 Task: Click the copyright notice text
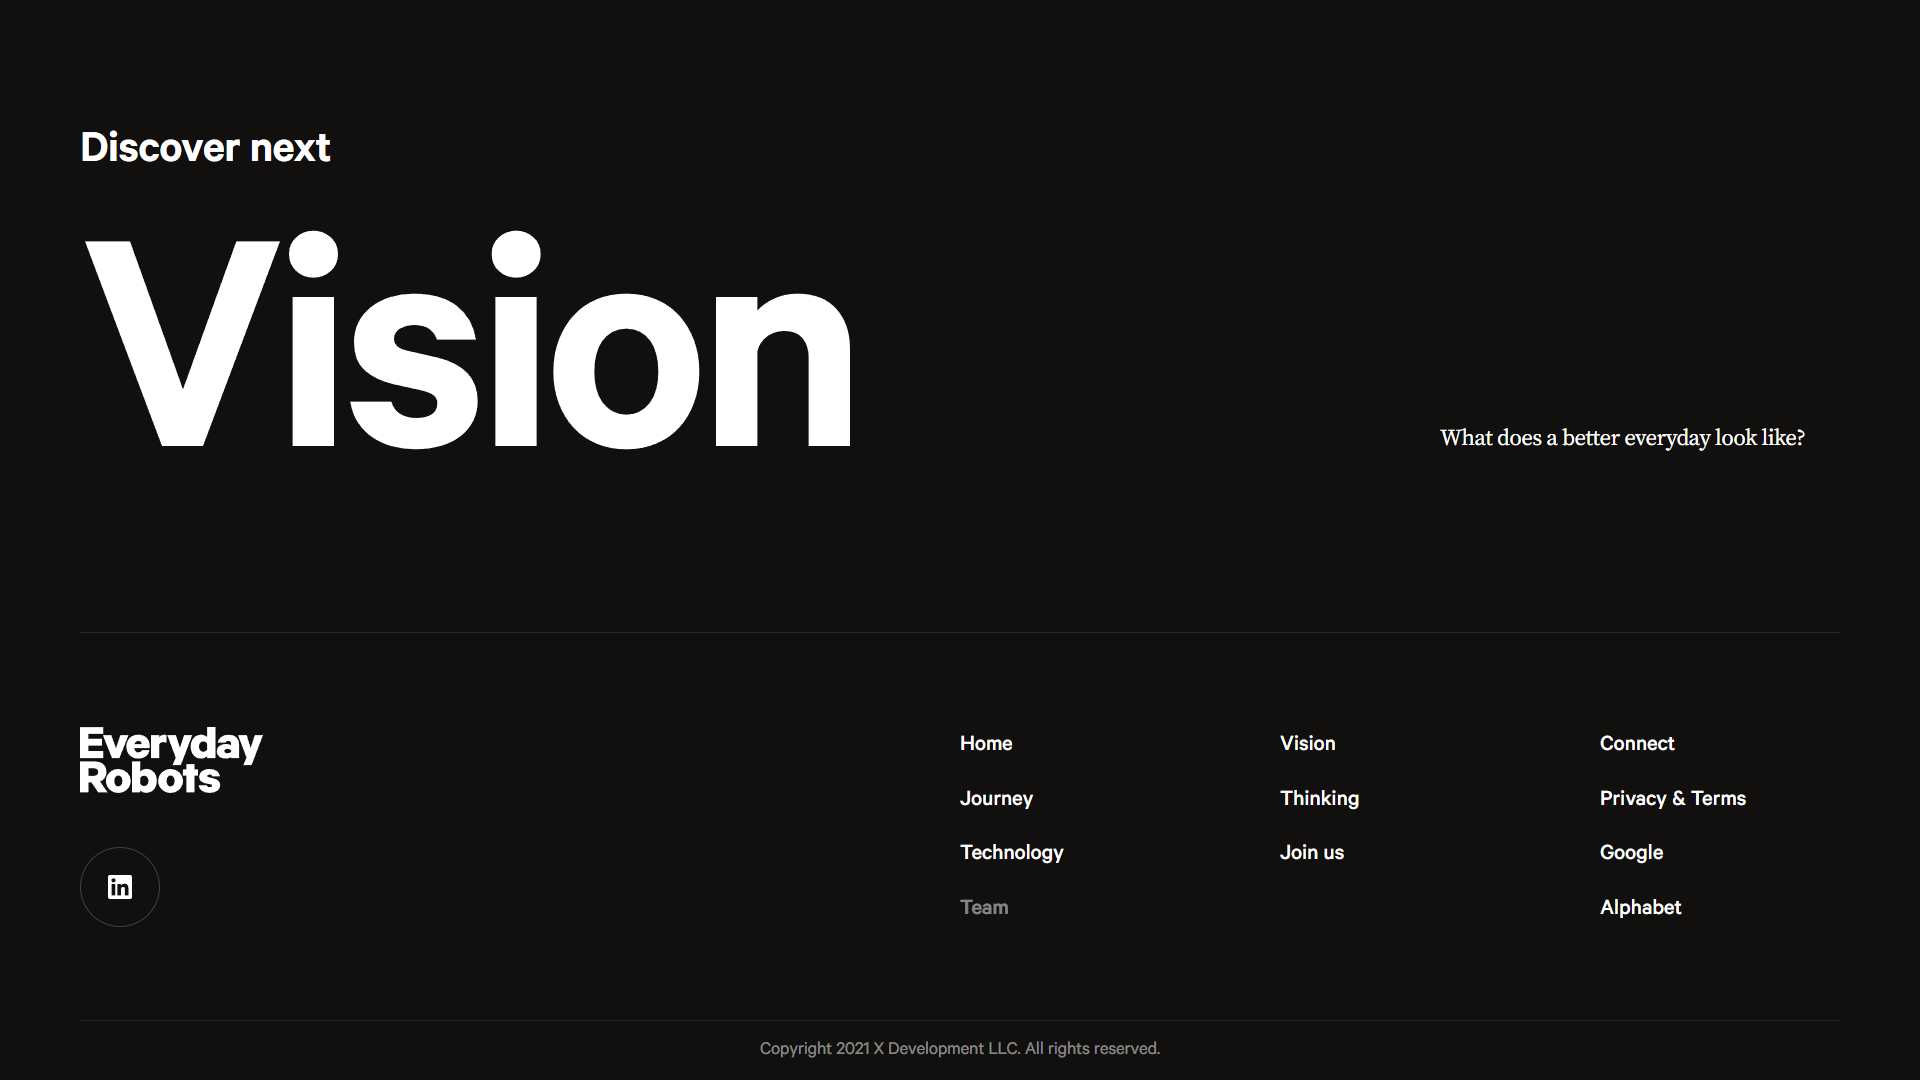(x=959, y=1048)
